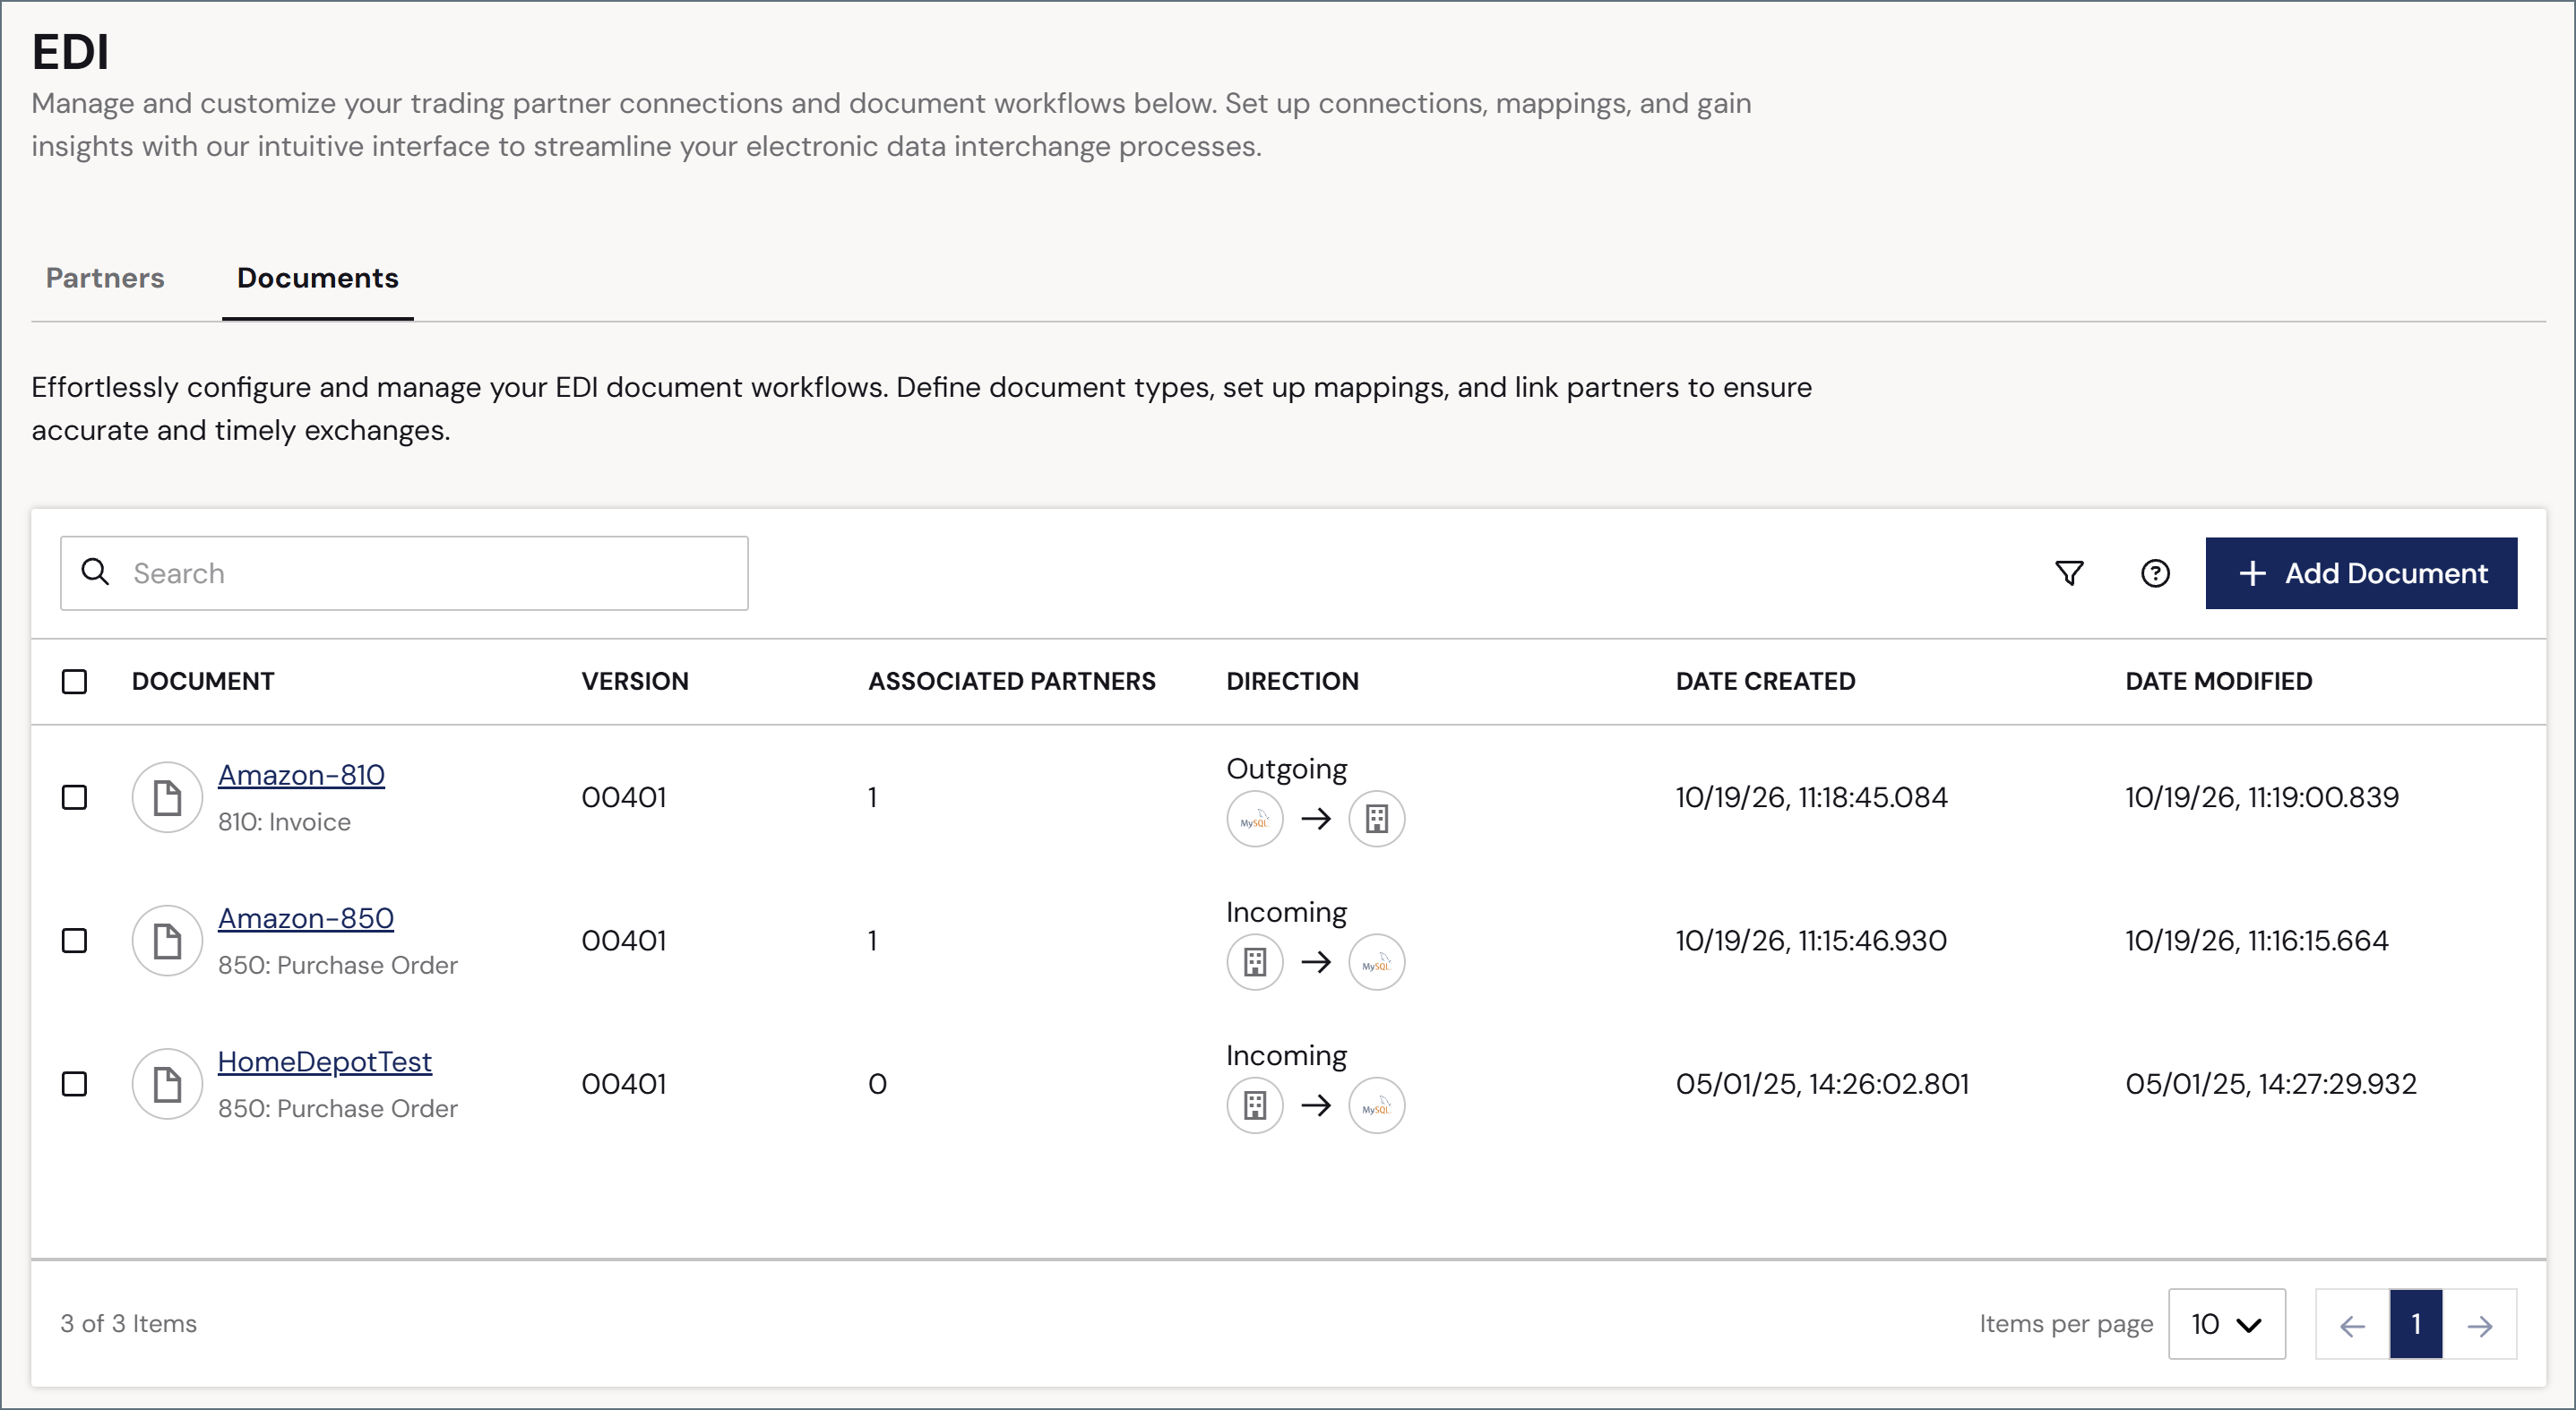This screenshot has height=1410, width=2576.
Task: Open the filter icon in the toolbar
Action: (x=2069, y=573)
